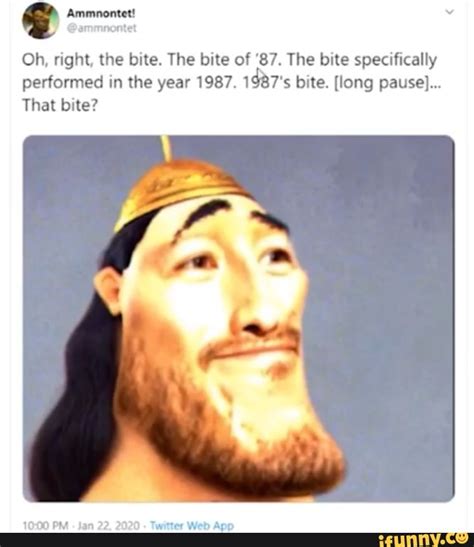Click the 10:00 PM timestamp
Screen dimensions: 474x547
tap(45, 525)
